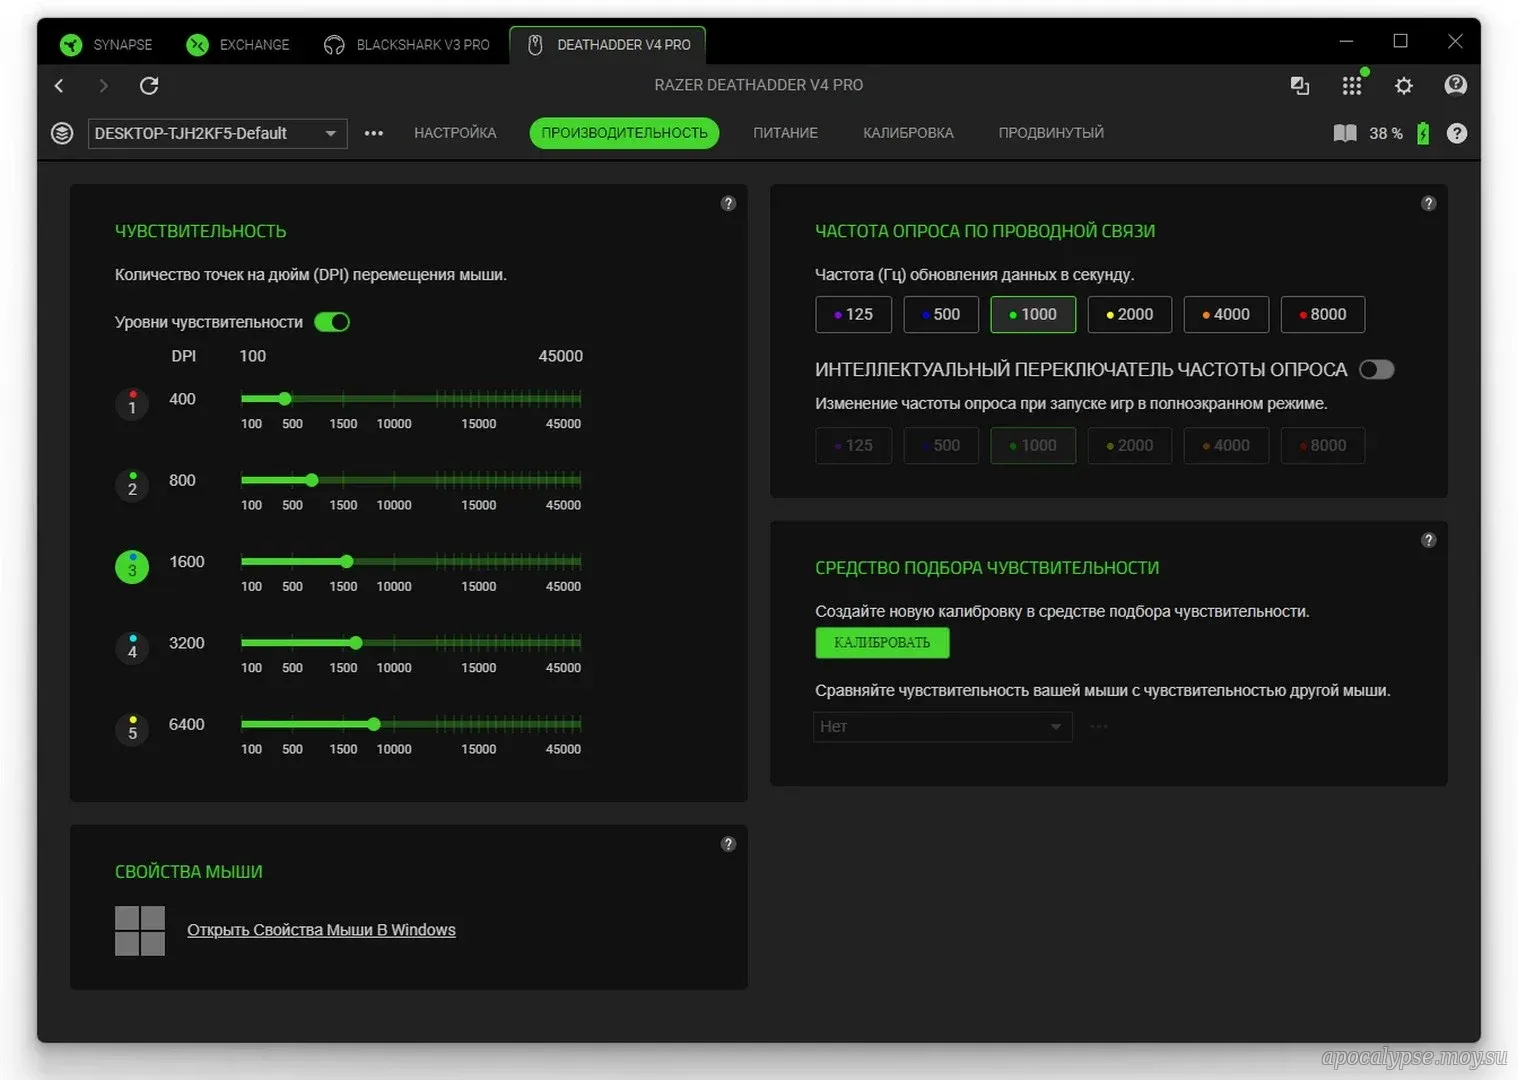1518x1080 pixels.
Task: Open the settings gear icon
Action: [x=1404, y=86]
